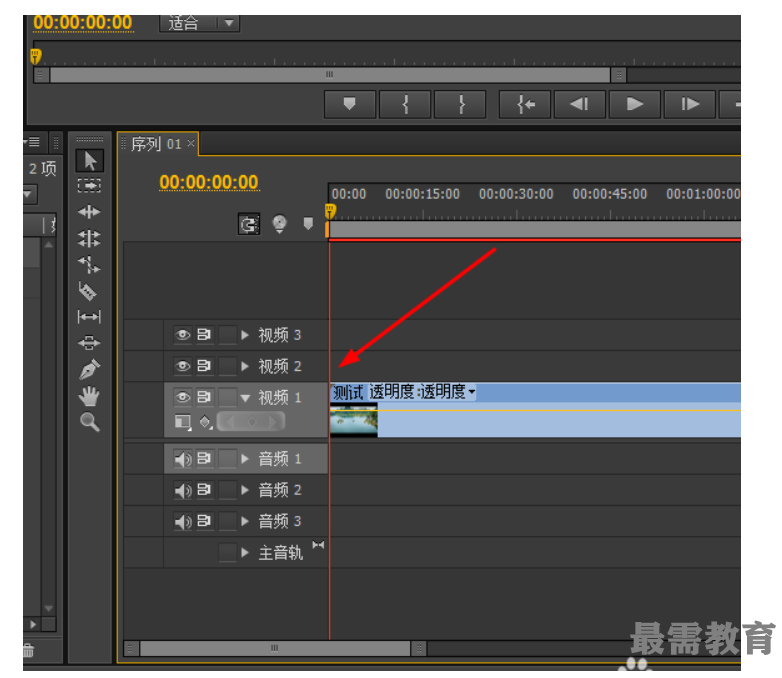Select the Selection arrow tool
Viewport: 782px width, 678px height.
90,161
